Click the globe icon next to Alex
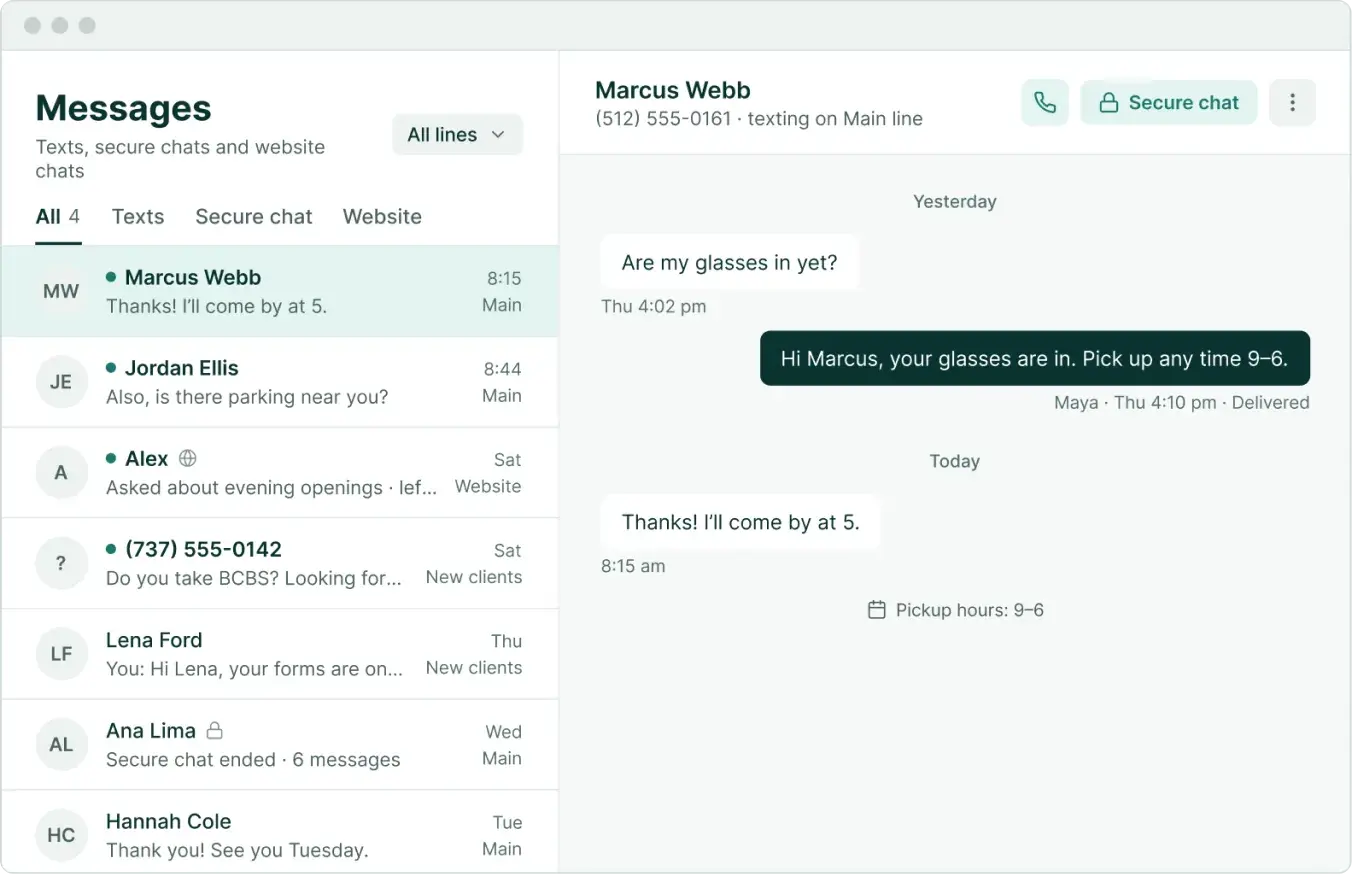Viewport: 1352px width, 874px height. (187, 458)
